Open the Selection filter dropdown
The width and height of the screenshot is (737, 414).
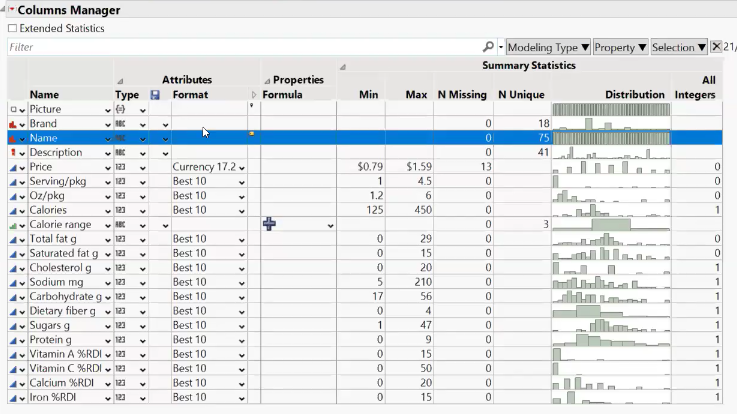point(679,47)
